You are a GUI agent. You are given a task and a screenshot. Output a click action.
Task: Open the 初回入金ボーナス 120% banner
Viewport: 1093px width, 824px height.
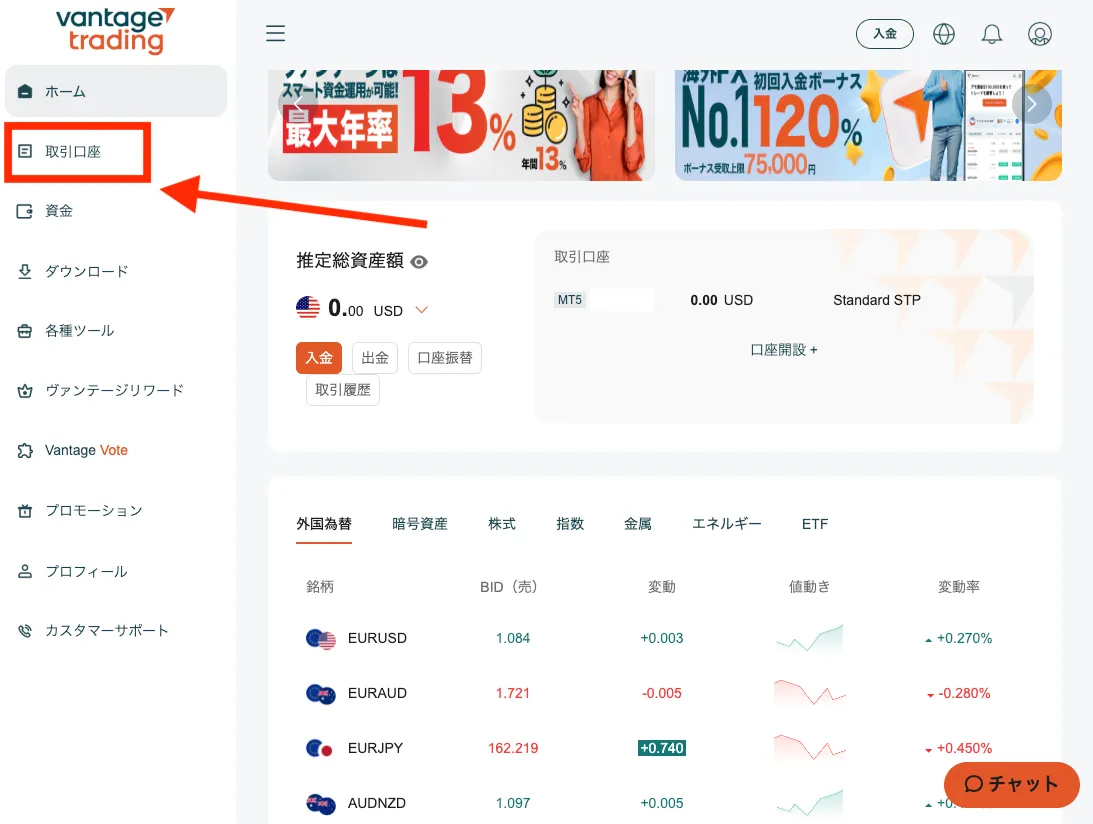(868, 125)
